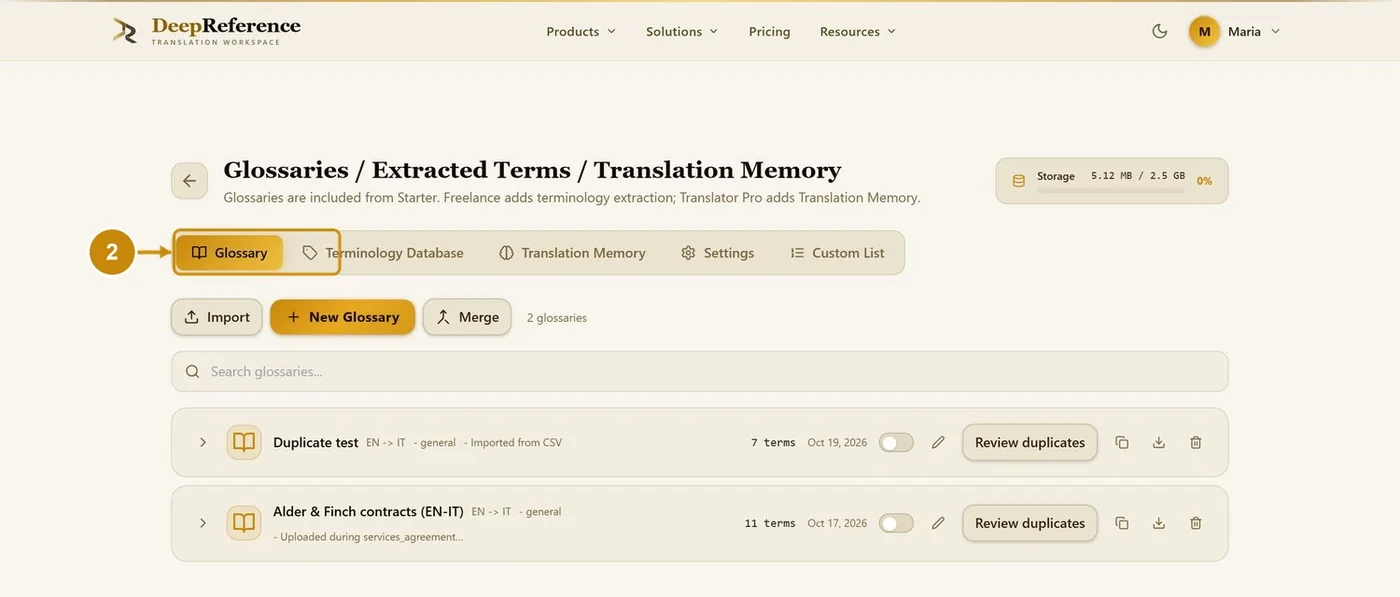Download the Alder & Finch contracts glossary

pos(1159,523)
